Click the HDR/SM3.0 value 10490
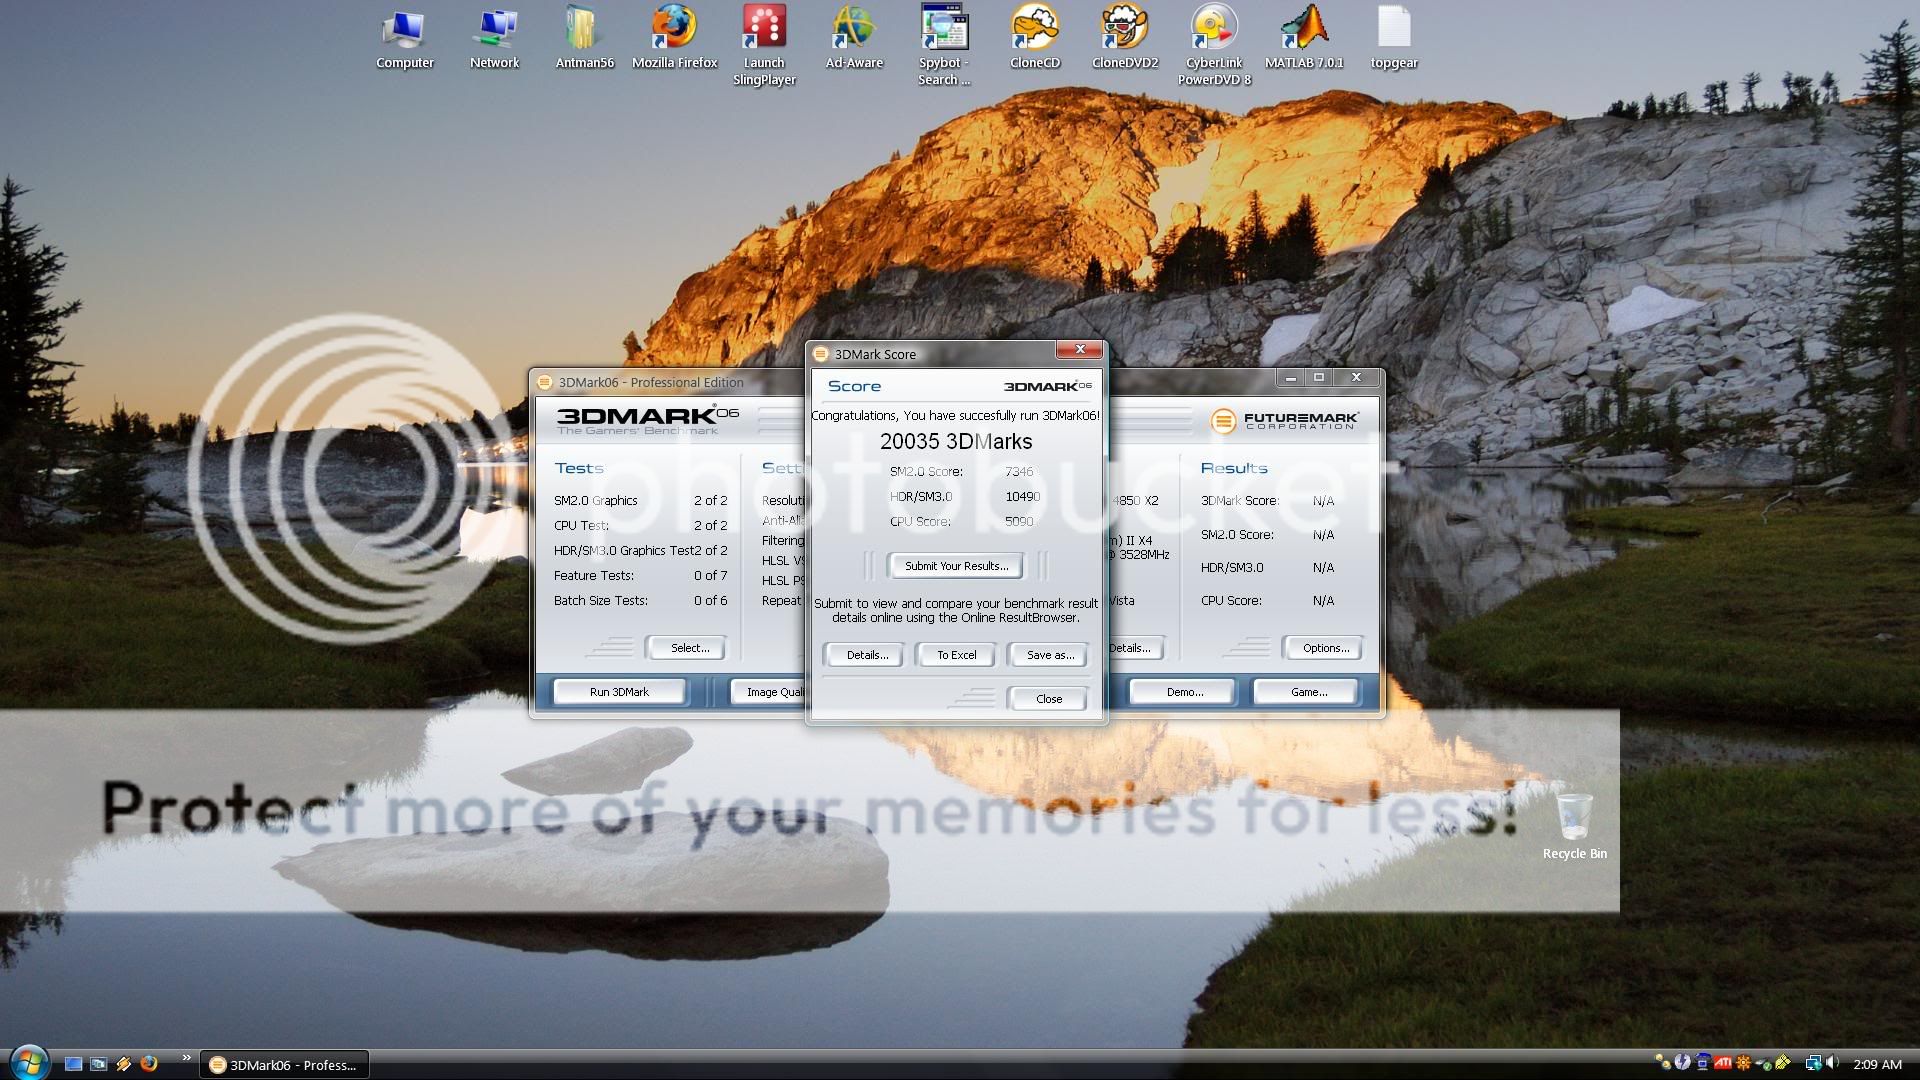The image size is (1920, 1080). coord(1023,496)
